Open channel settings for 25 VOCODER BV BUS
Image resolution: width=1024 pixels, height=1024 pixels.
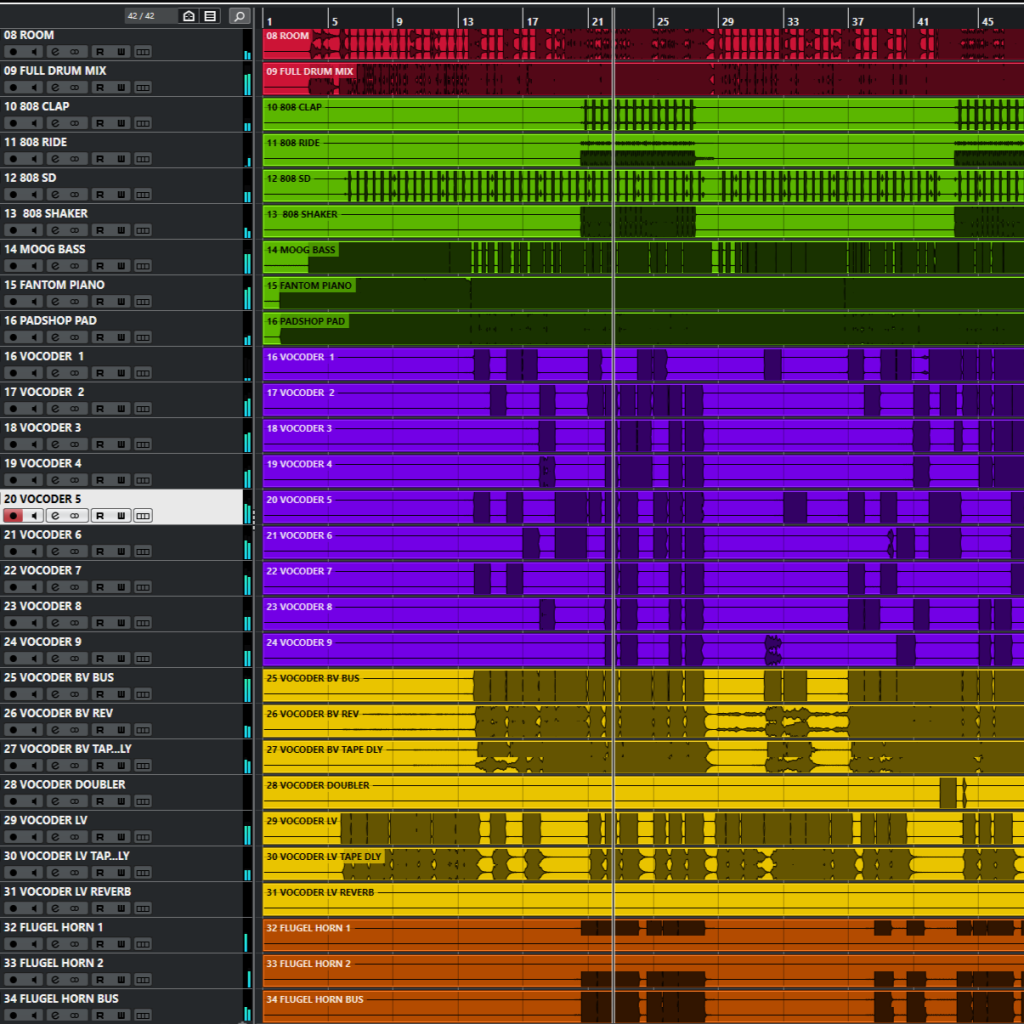55,693
